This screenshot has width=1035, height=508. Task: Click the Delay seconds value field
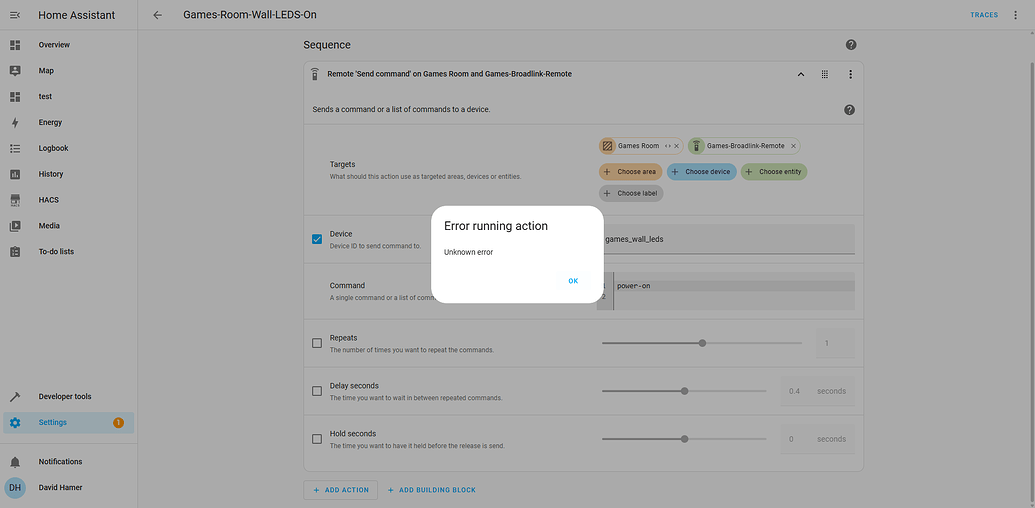[818, 391]
